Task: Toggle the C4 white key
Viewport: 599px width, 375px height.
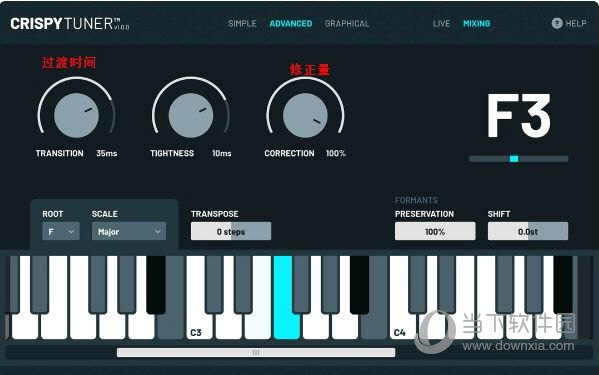Action: click(x=402, y=327)
